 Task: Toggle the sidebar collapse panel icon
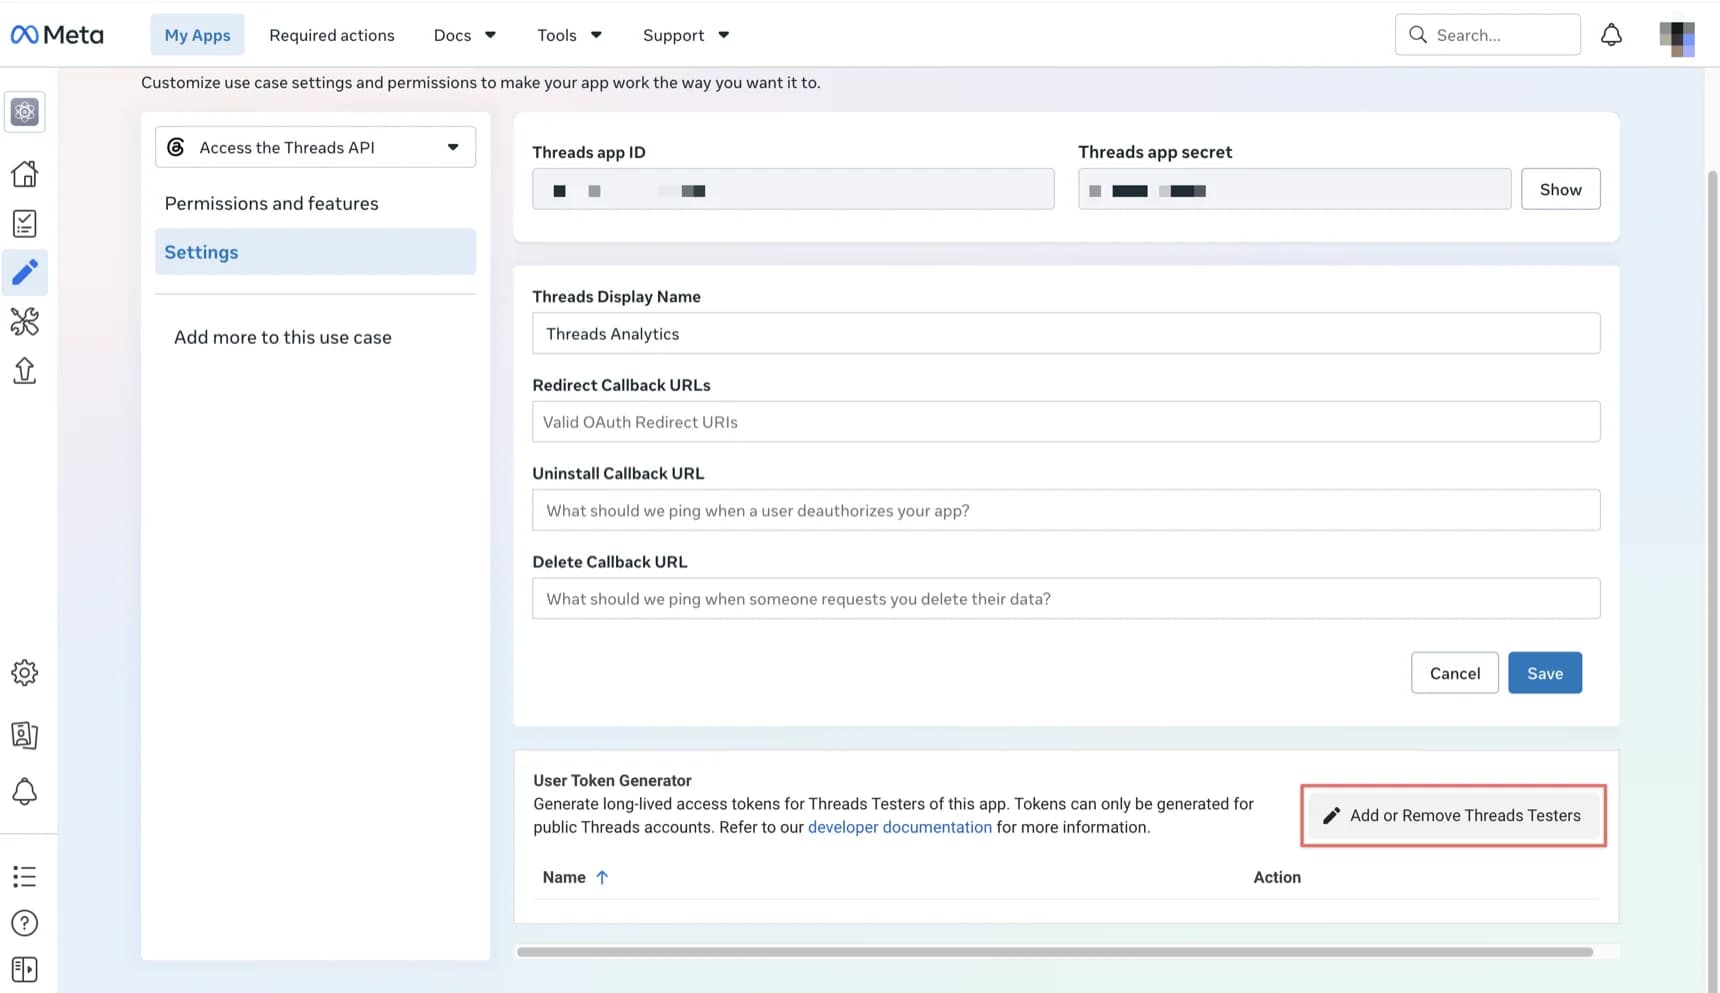point(25,969)
